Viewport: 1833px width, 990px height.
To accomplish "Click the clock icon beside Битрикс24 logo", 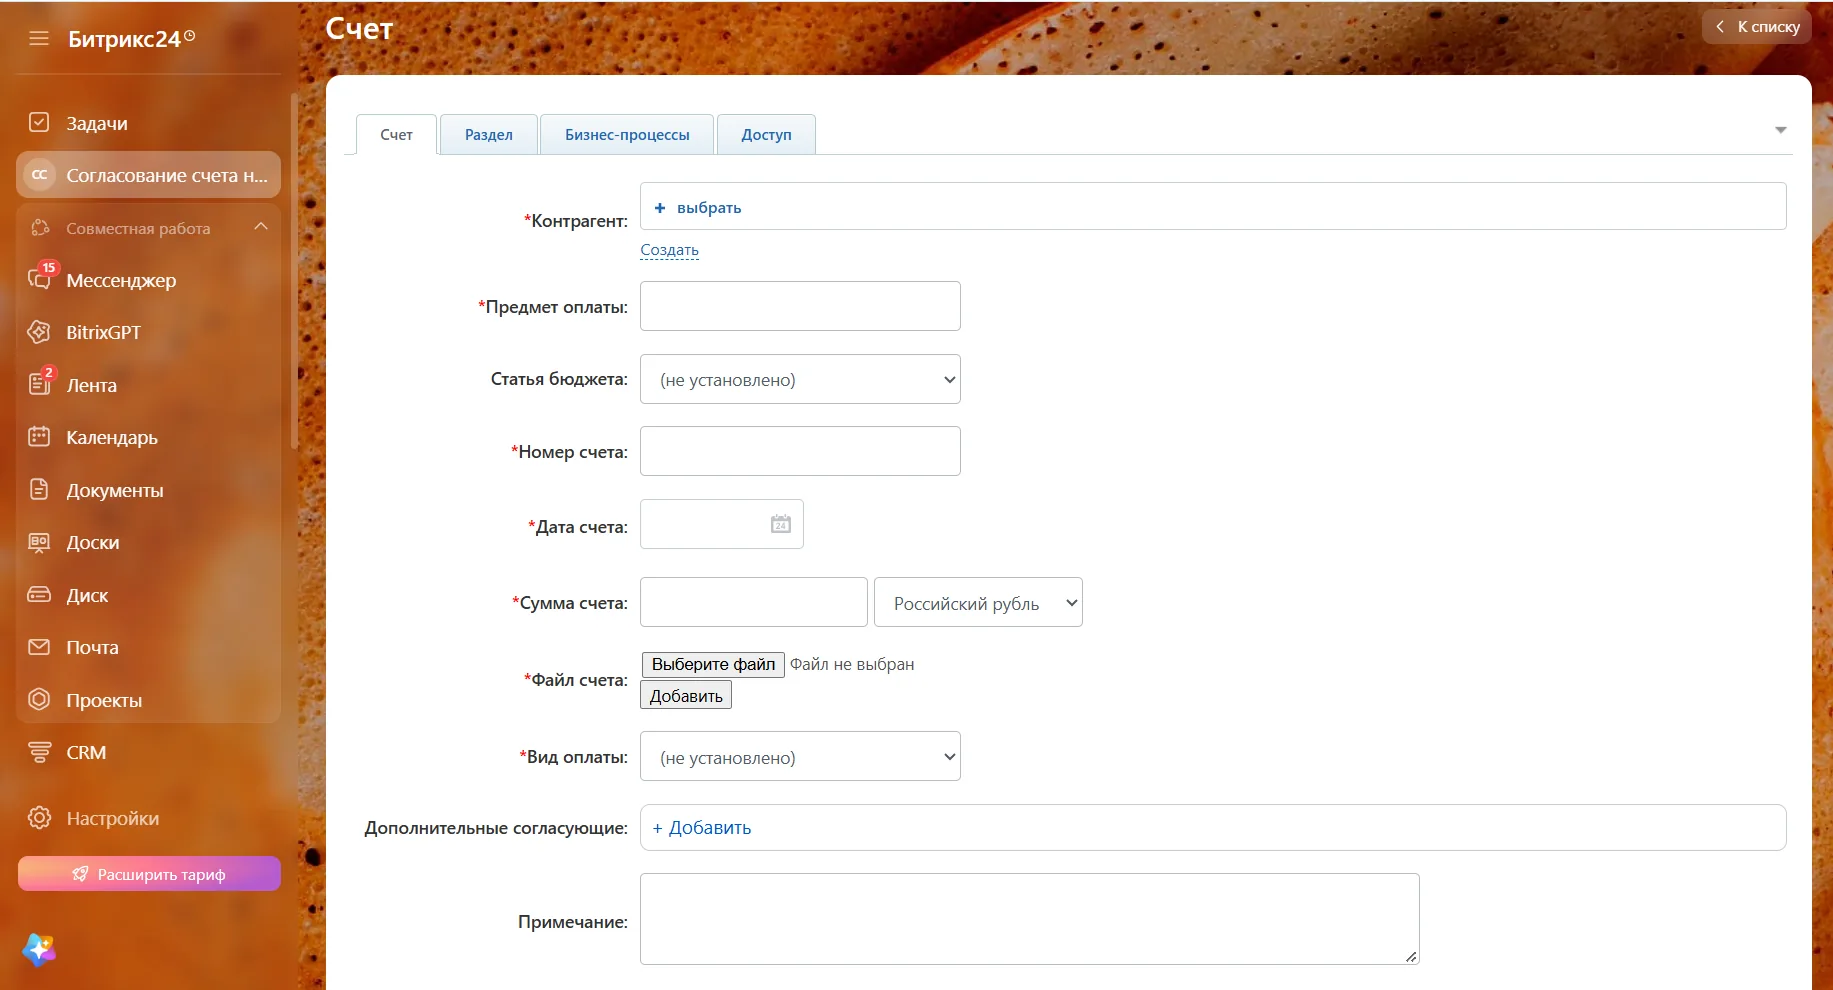I will click(190, 36).
